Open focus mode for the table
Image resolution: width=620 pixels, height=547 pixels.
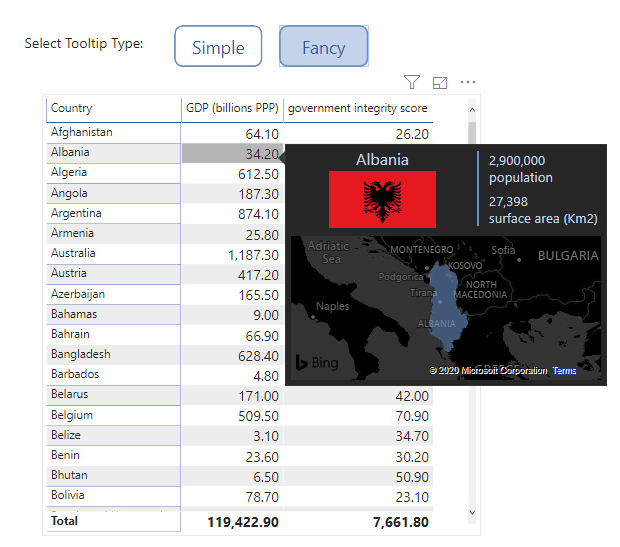[440, 82]
